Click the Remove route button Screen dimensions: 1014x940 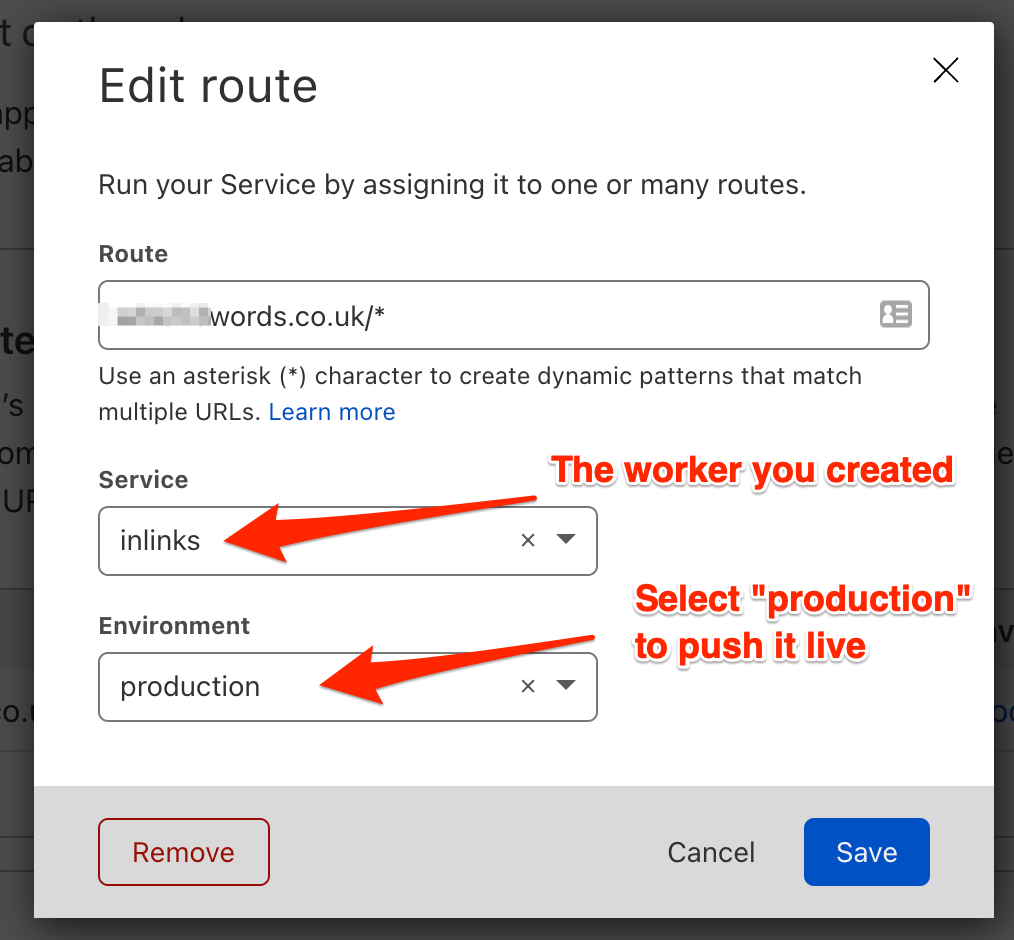[184, 852]
